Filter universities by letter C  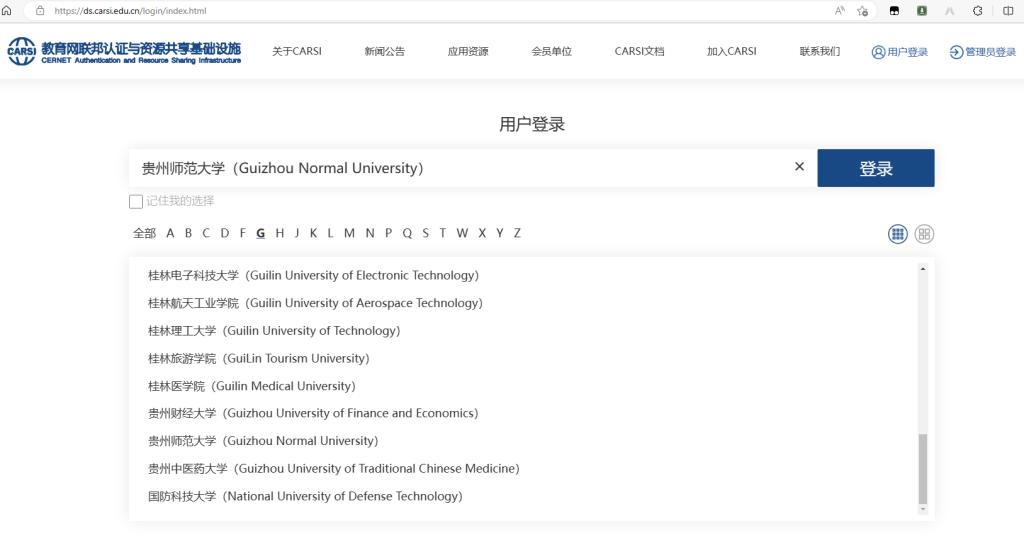pyautogui.click(x=206, y=233)
